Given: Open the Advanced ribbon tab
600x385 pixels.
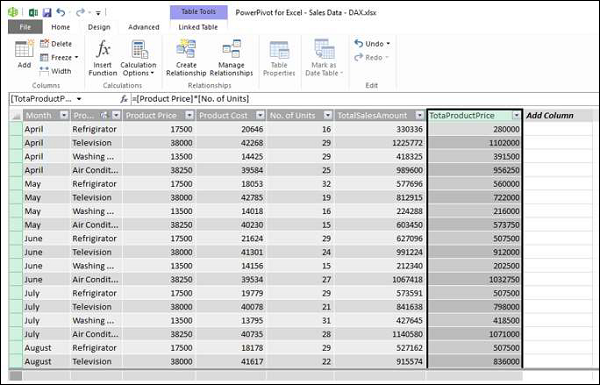Looking at the screenshot, I should pos(143,27).
